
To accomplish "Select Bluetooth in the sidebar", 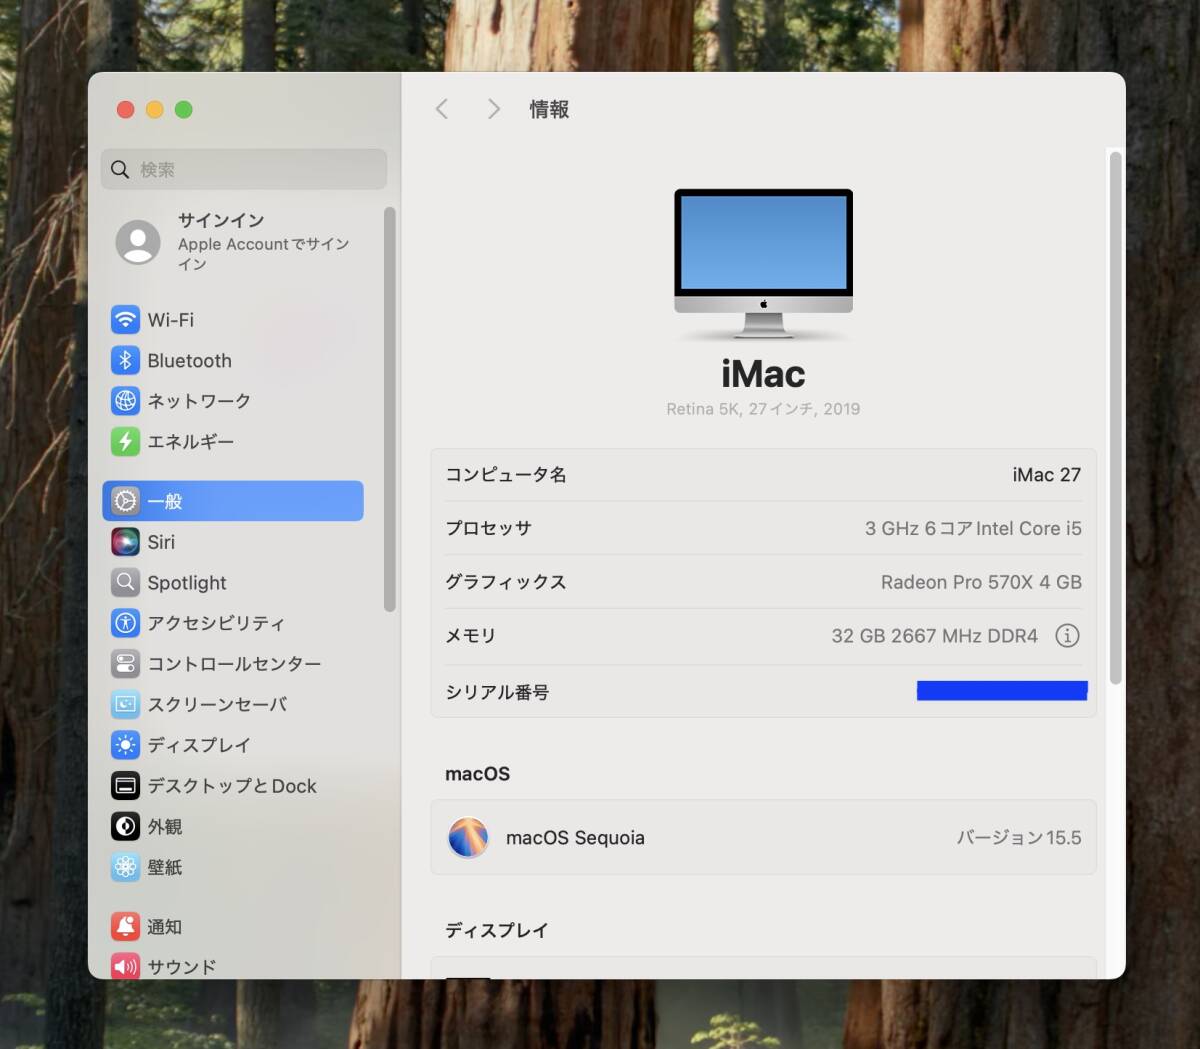I will point(233,361).
